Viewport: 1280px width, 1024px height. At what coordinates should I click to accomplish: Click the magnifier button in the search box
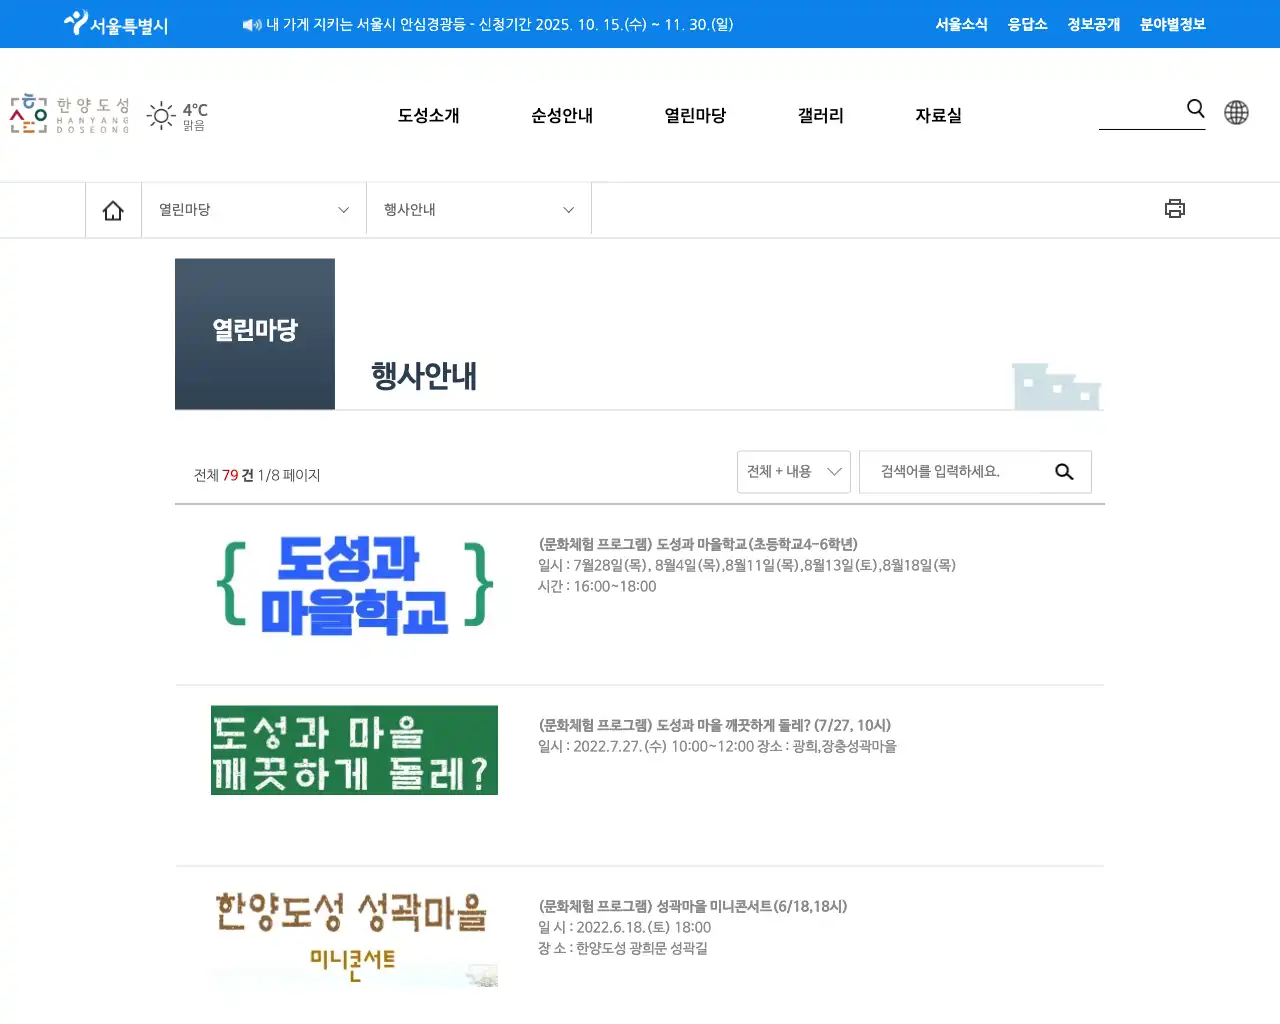1064,471
